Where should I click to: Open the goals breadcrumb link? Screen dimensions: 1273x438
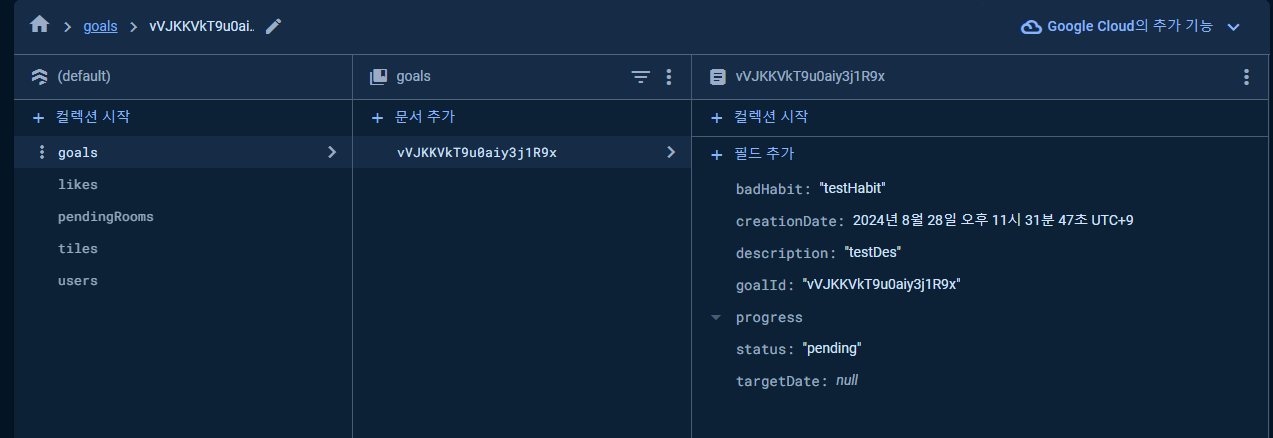100,27
